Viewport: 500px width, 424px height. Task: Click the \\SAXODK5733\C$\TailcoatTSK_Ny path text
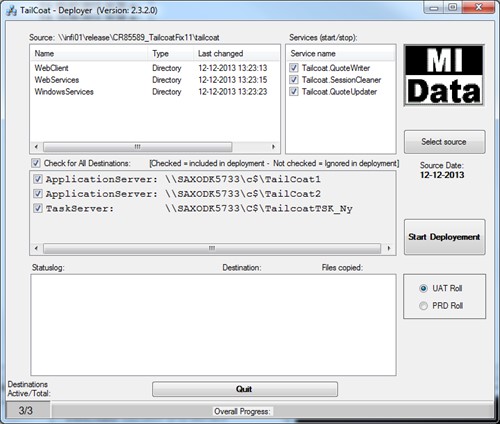point(259,209)
